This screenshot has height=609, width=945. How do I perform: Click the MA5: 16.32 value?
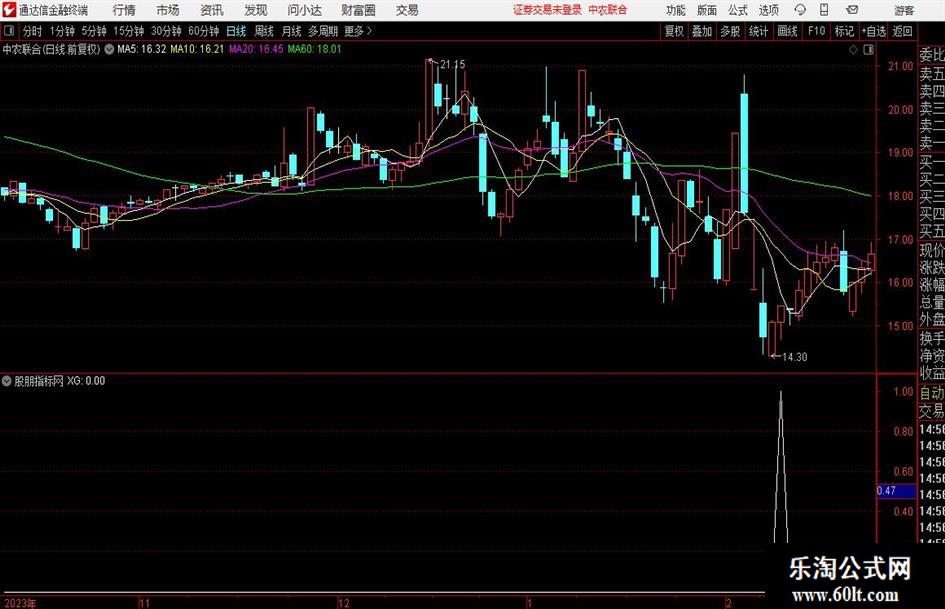(x=142, y=49)
